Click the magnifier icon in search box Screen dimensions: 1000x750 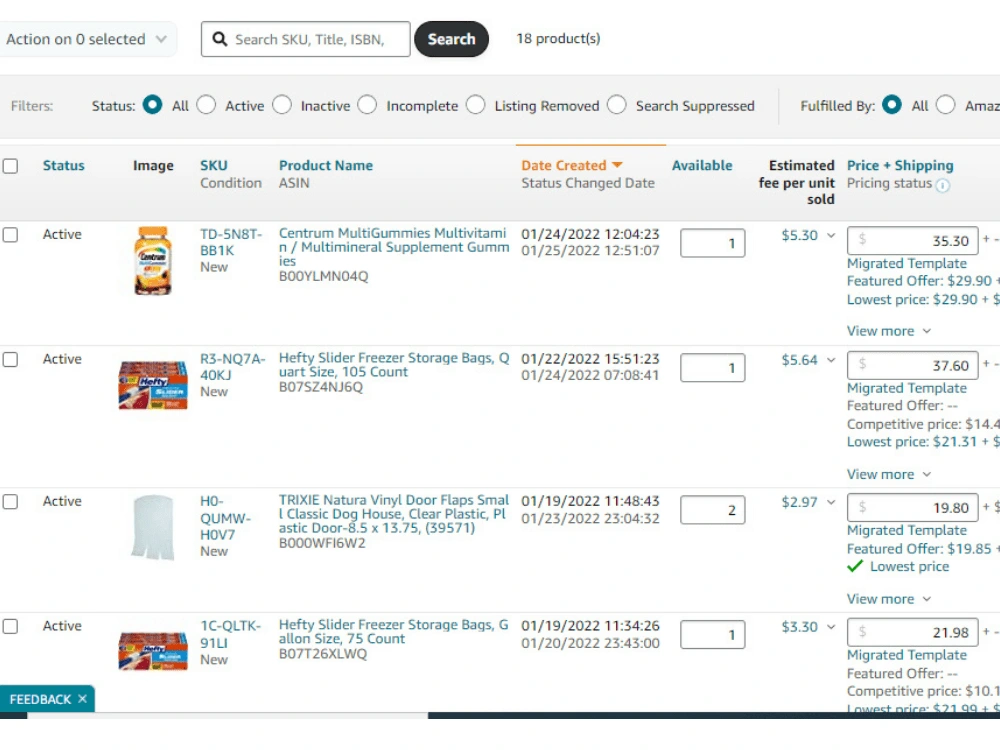tap(219, 39)
